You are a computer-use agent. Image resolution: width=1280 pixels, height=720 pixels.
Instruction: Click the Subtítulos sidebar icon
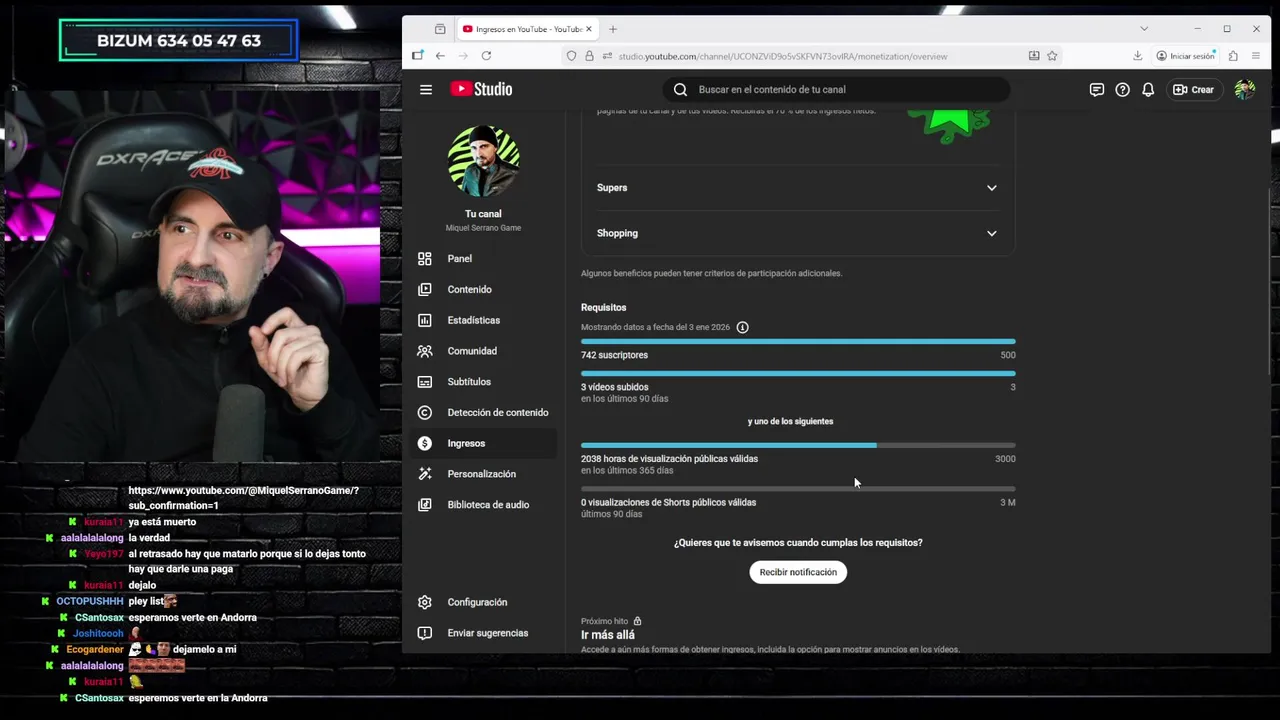pyautogui.click(x=425, y=382)
